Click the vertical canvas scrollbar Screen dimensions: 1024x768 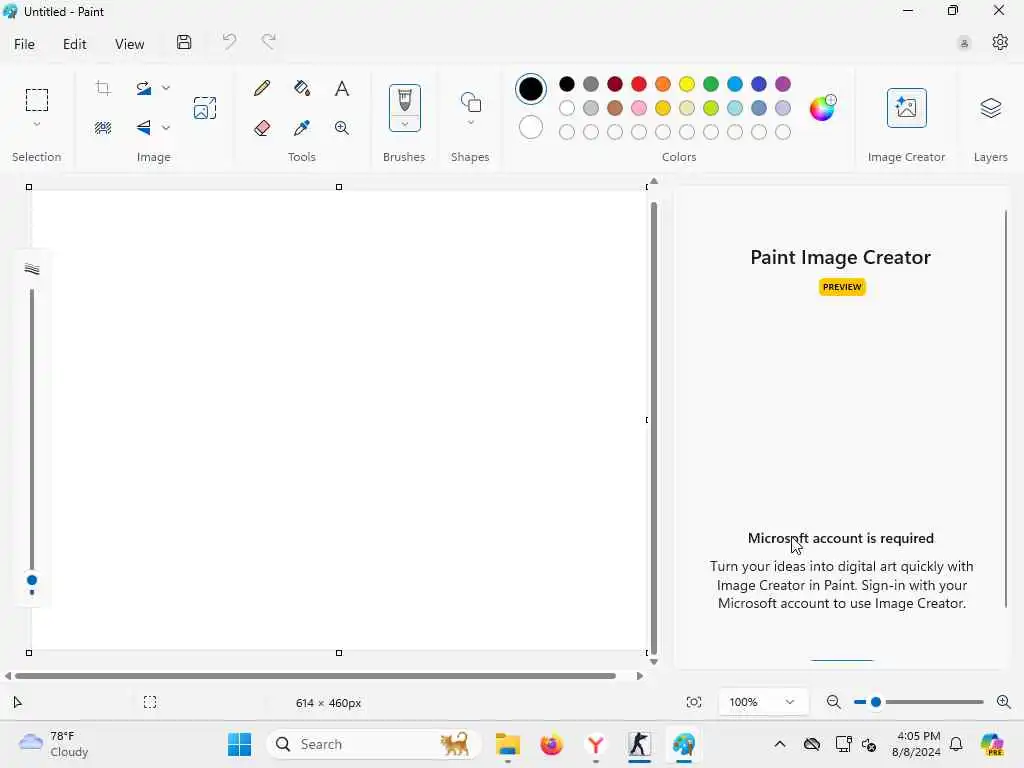coord(654,428)
